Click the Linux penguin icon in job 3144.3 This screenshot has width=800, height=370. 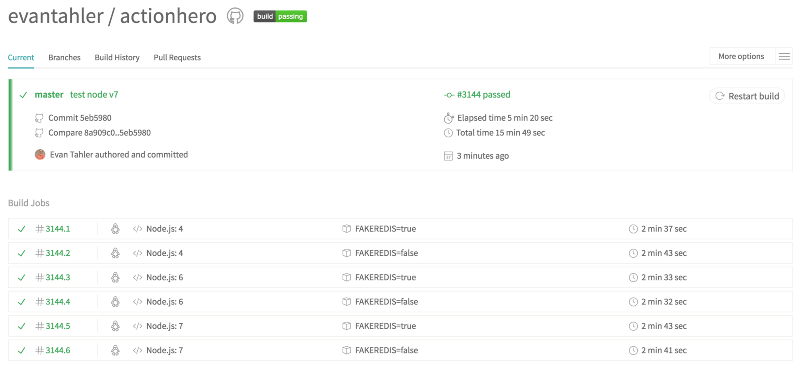click(x=115, y=277)
